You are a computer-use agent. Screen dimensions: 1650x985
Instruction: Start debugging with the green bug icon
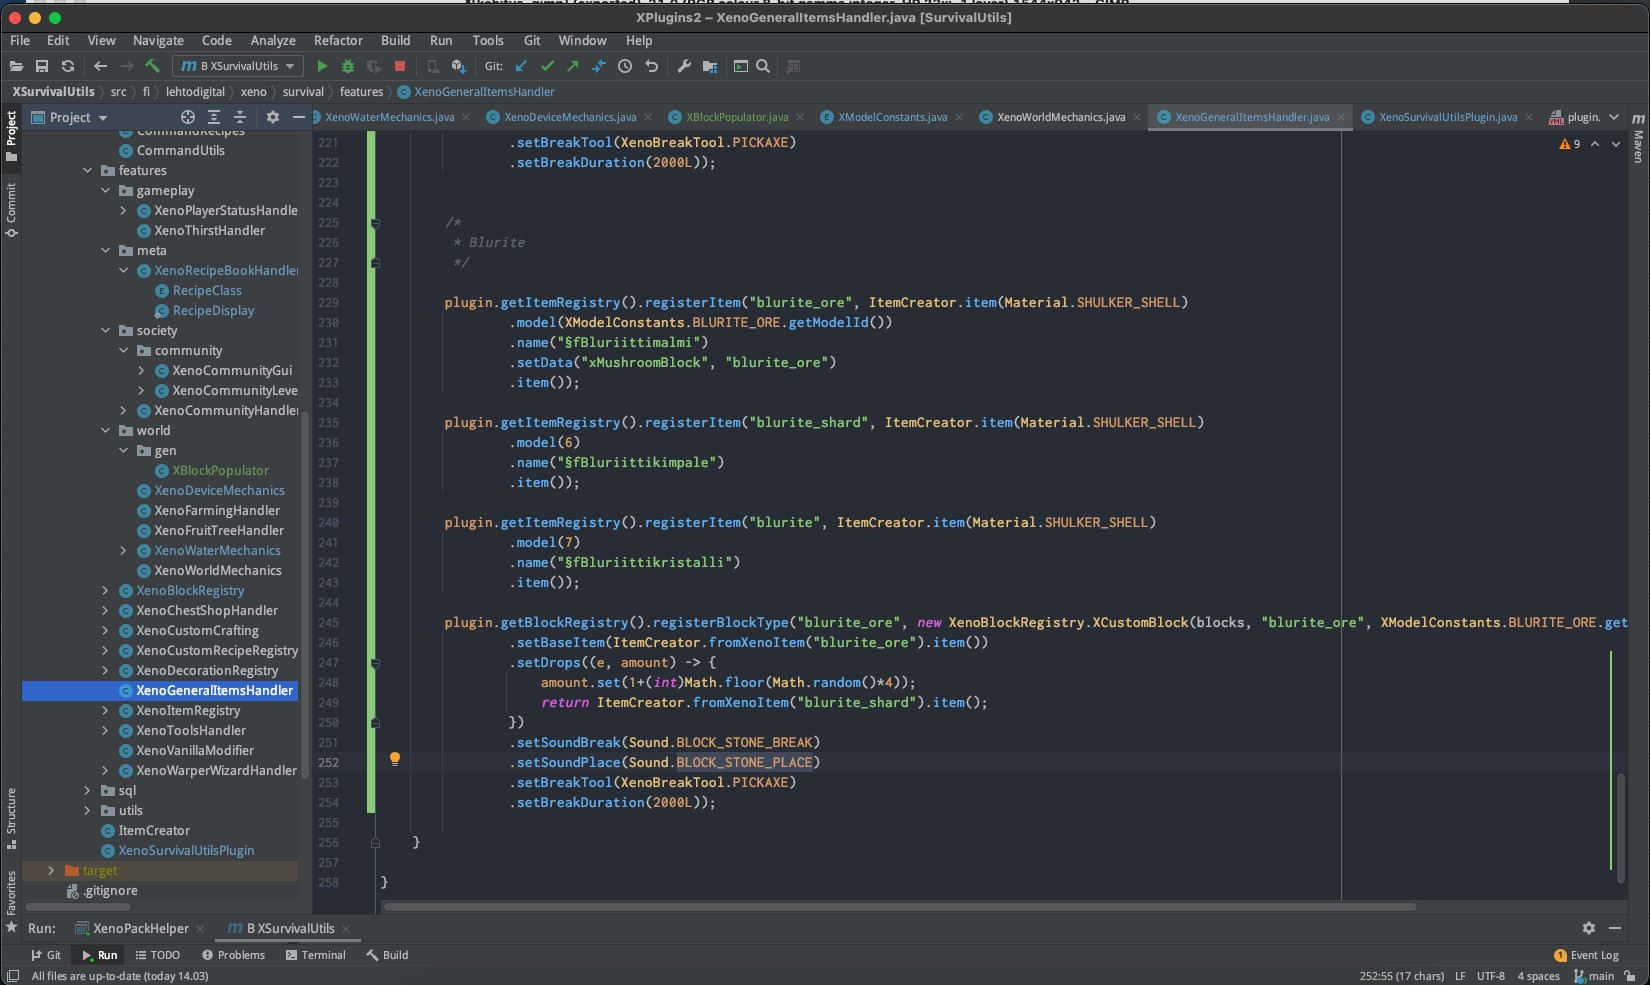point(348,66)
